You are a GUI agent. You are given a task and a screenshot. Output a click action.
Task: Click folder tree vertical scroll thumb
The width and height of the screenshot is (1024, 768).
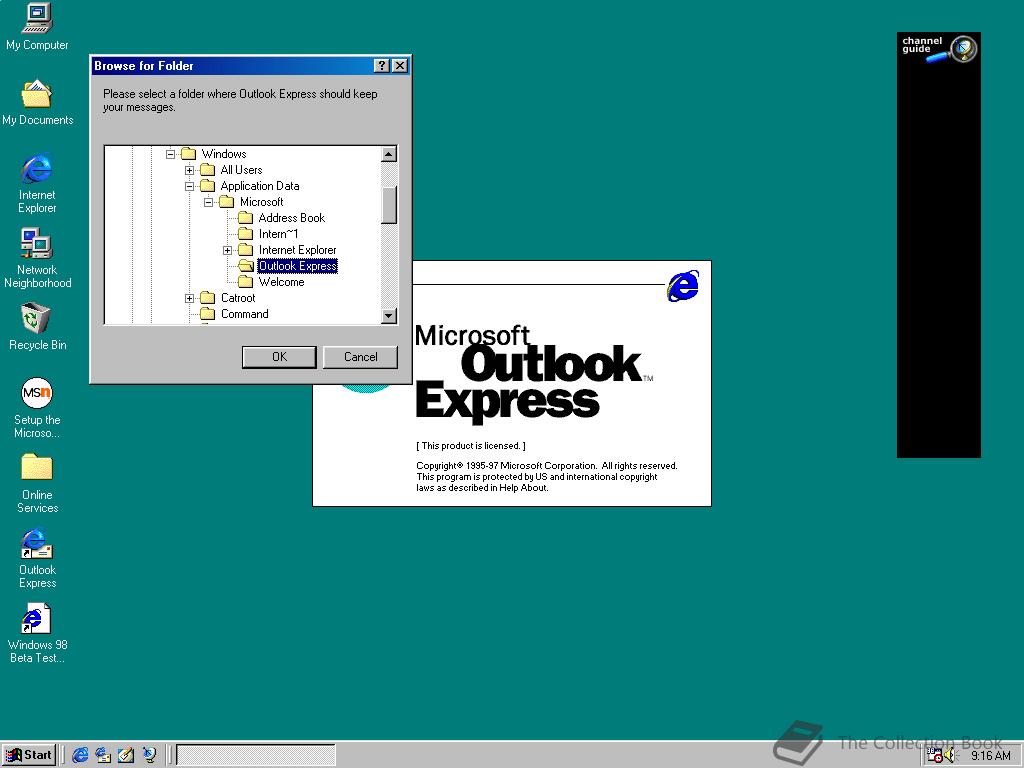click(389, 206)
